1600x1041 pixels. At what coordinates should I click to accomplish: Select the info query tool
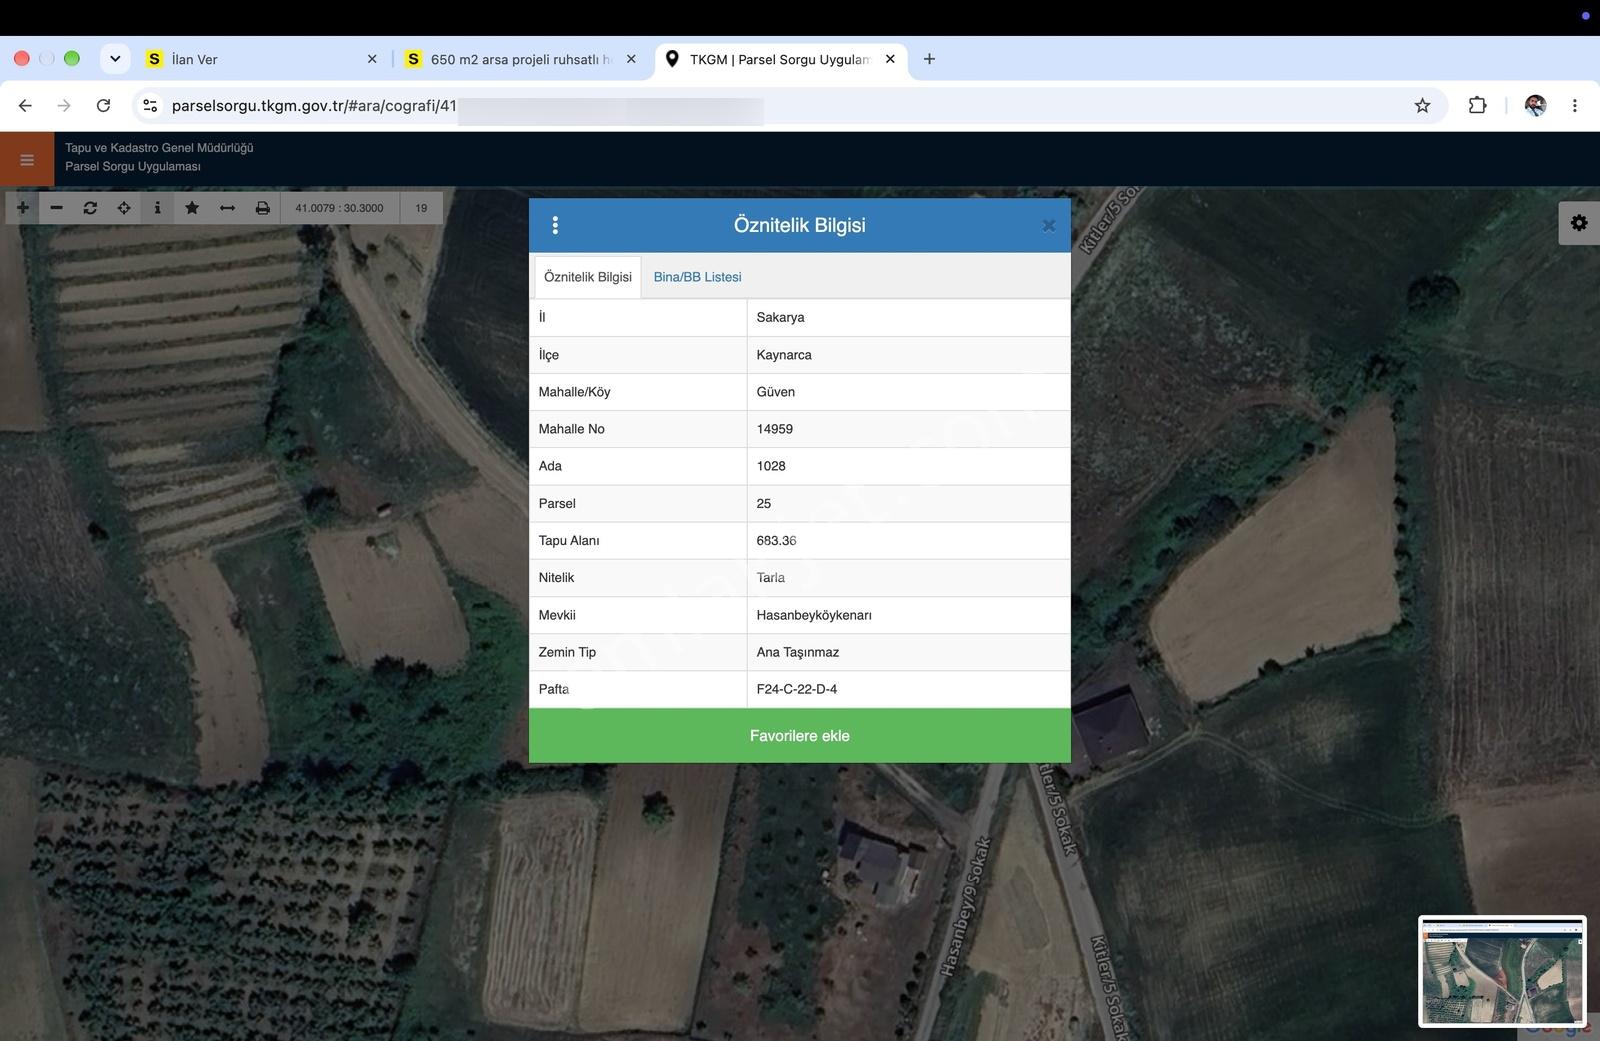click(x=157, y=208)
